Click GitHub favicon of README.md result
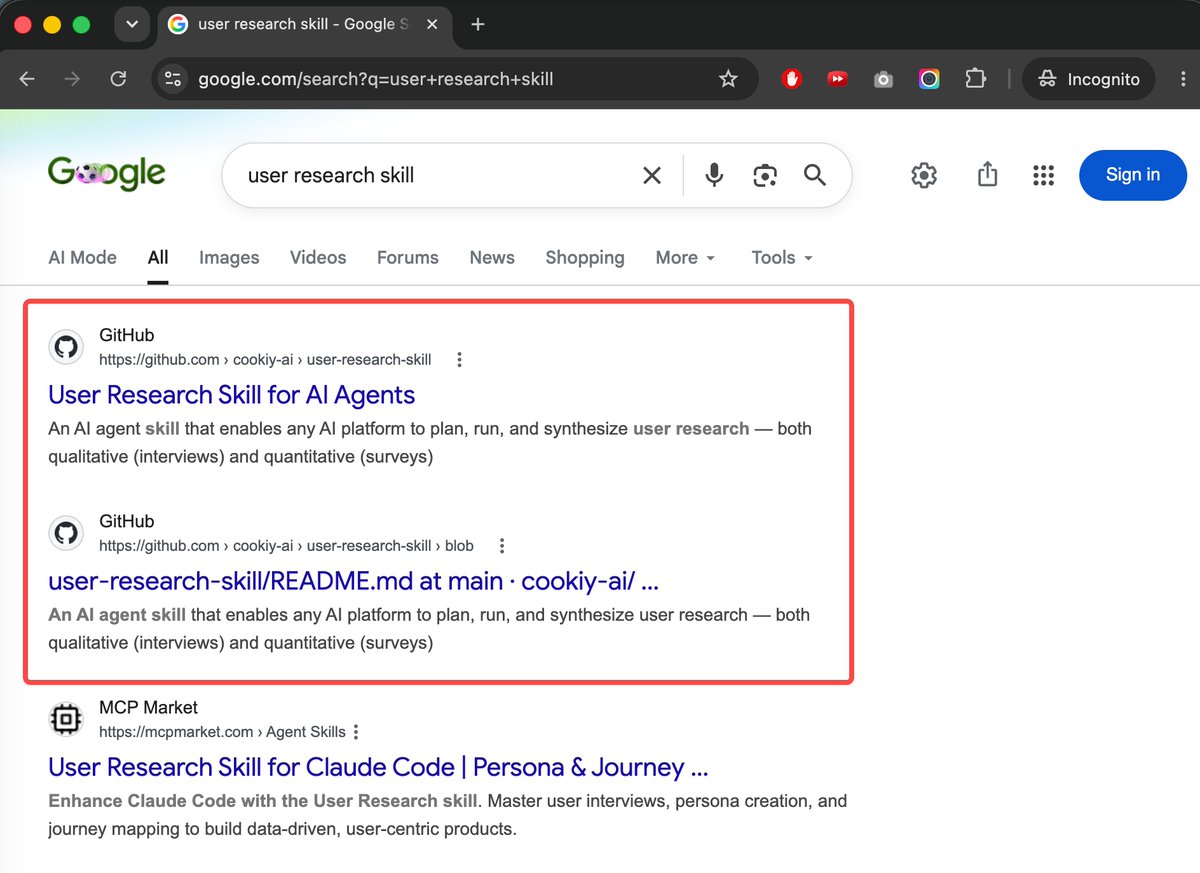The width and height of the screenshot is (1200, 873). click(66, 533)
